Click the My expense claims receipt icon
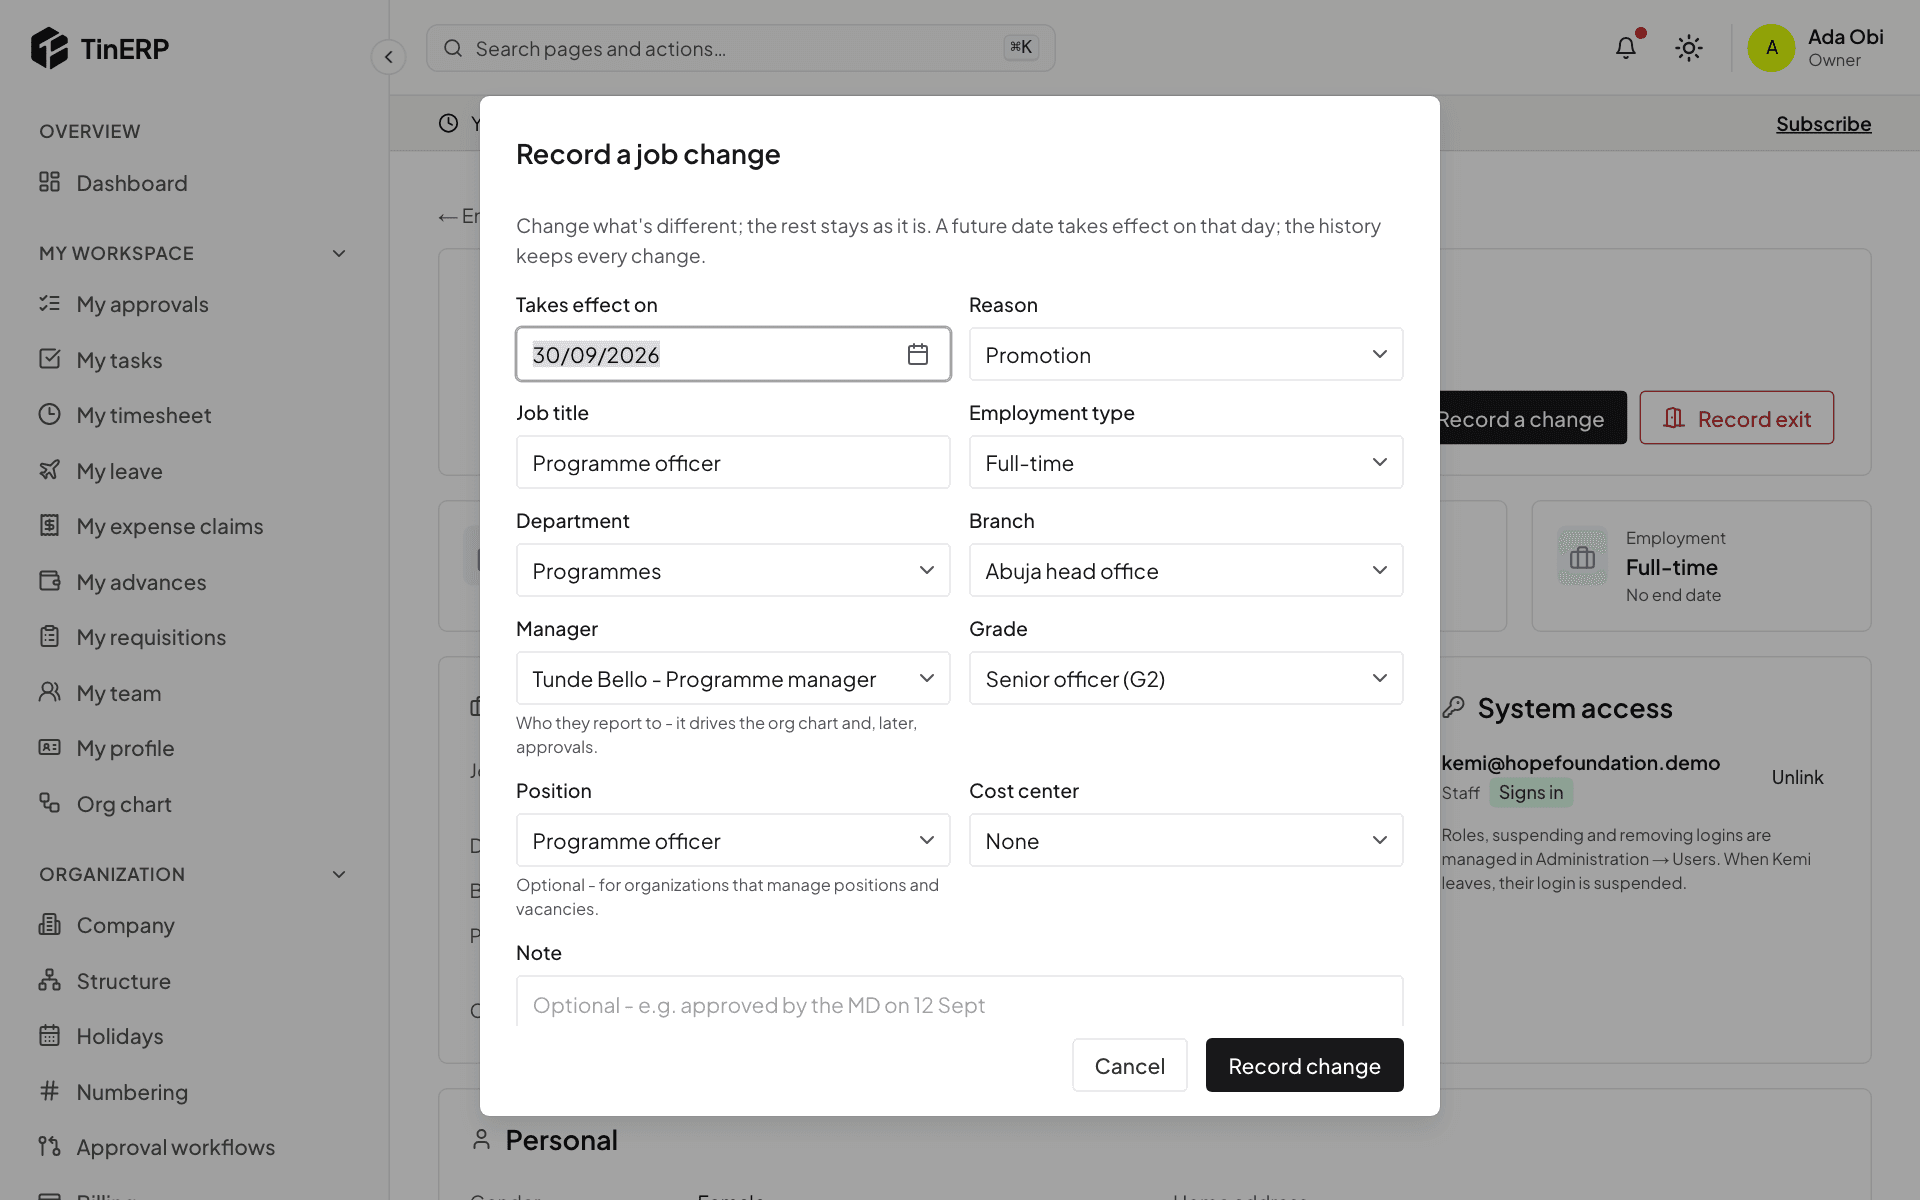Image resolution: width=1920 pixels, height=1200 pixels. tap(50, 525)
